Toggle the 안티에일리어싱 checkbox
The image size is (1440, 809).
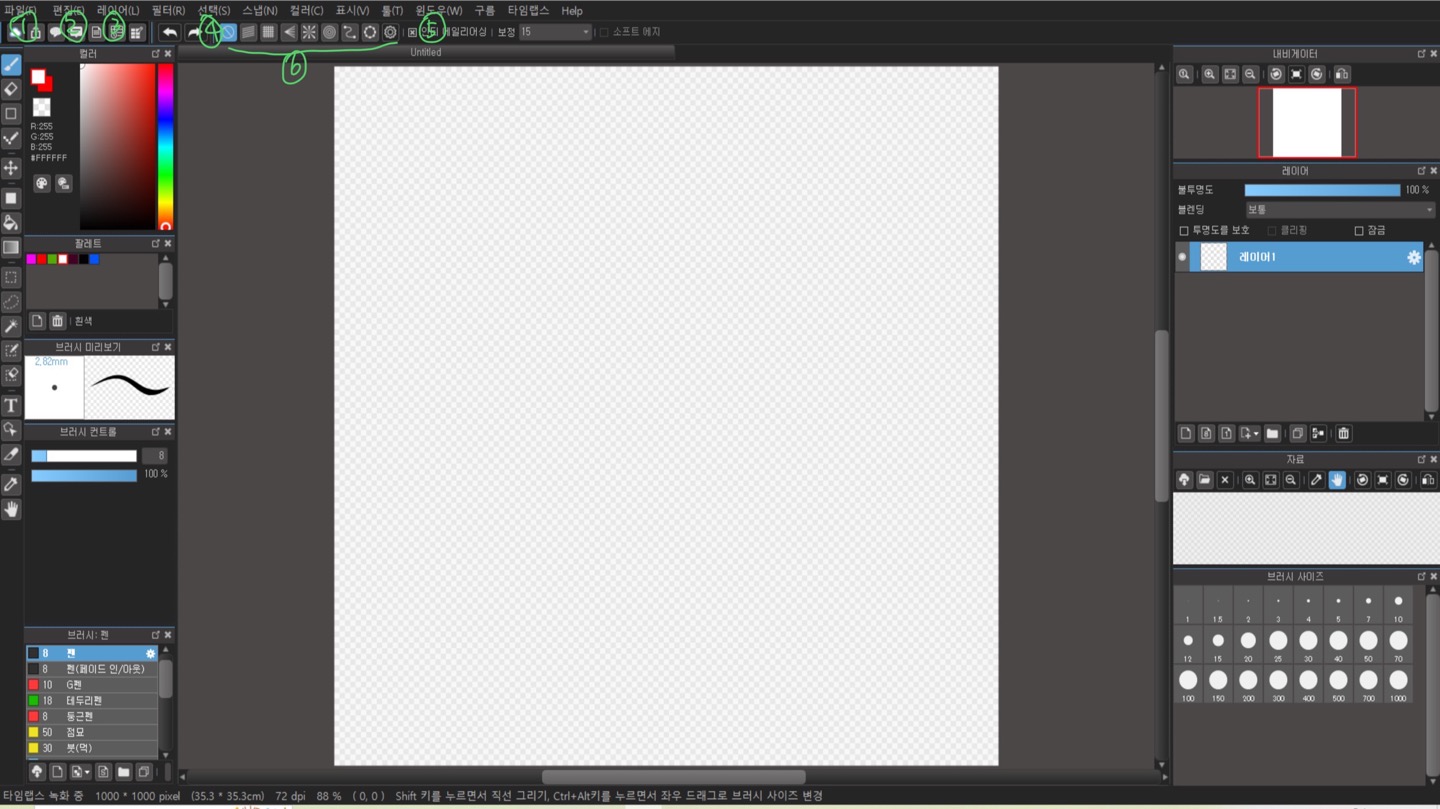point(412,32)
